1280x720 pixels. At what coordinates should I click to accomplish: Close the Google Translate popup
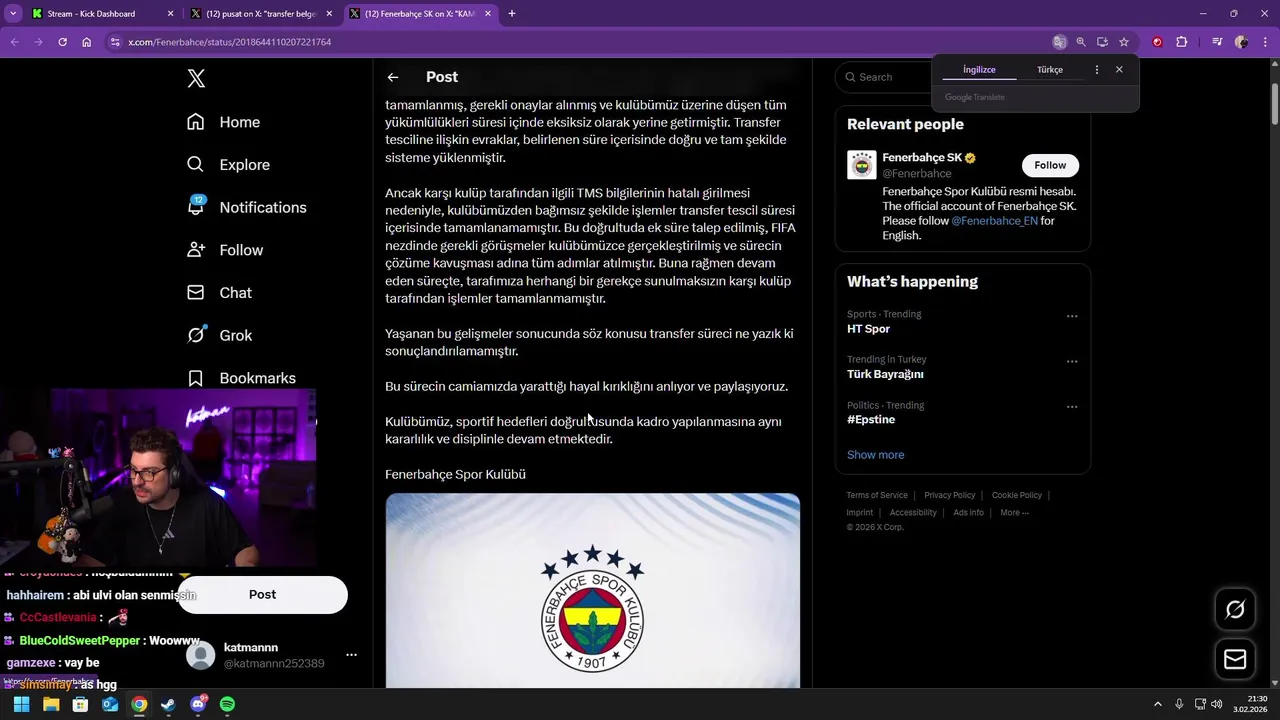pyautogui.click(x=1119, y=70)
